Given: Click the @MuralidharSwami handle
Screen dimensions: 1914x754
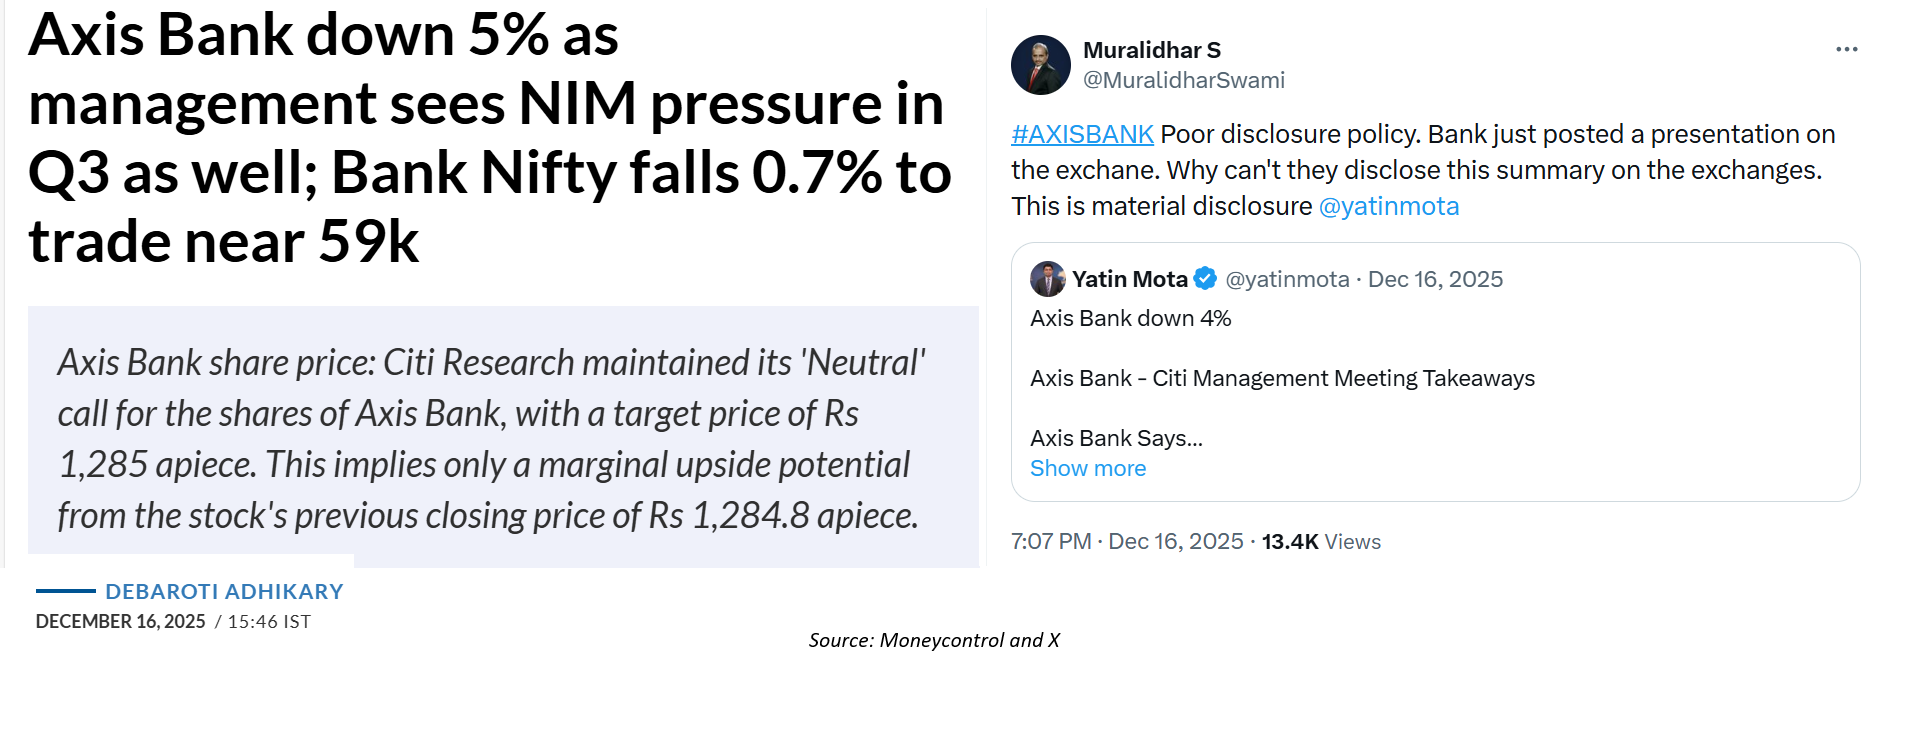Looking at the screenshot, I should (1183, 80).
